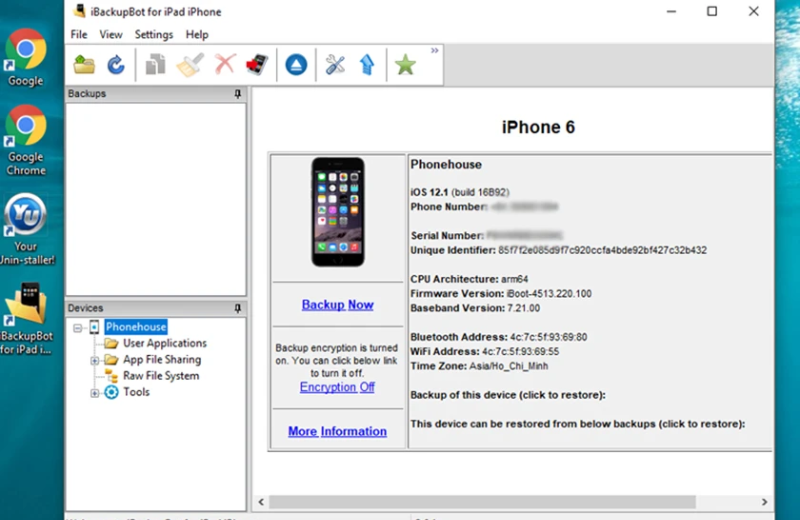Click the iPhone 6 device image
800x520 pixels.
[338, 212]
